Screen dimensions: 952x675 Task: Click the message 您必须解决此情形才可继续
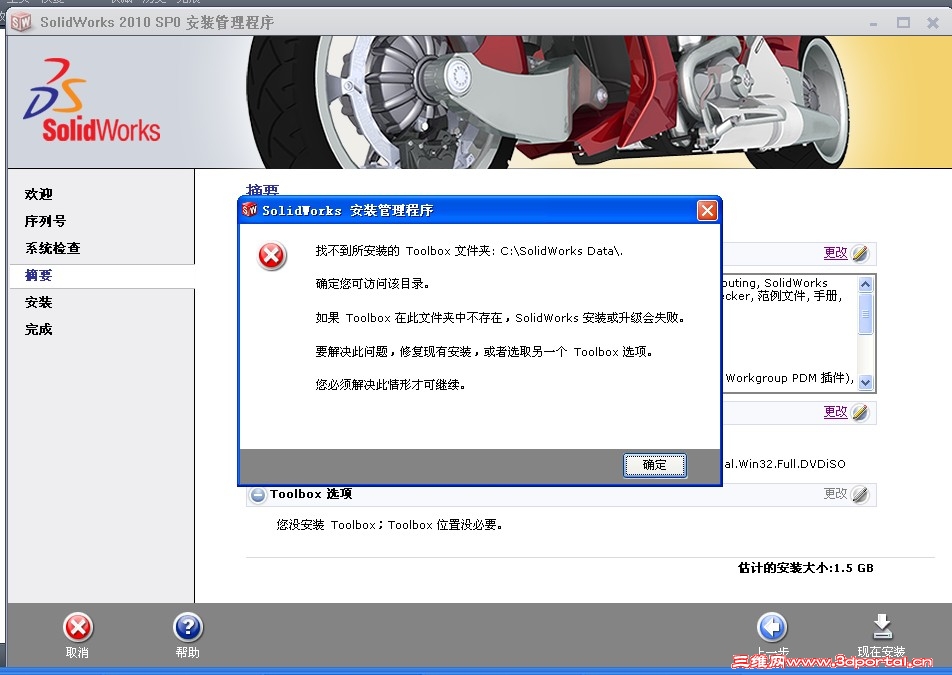point(390,385)
